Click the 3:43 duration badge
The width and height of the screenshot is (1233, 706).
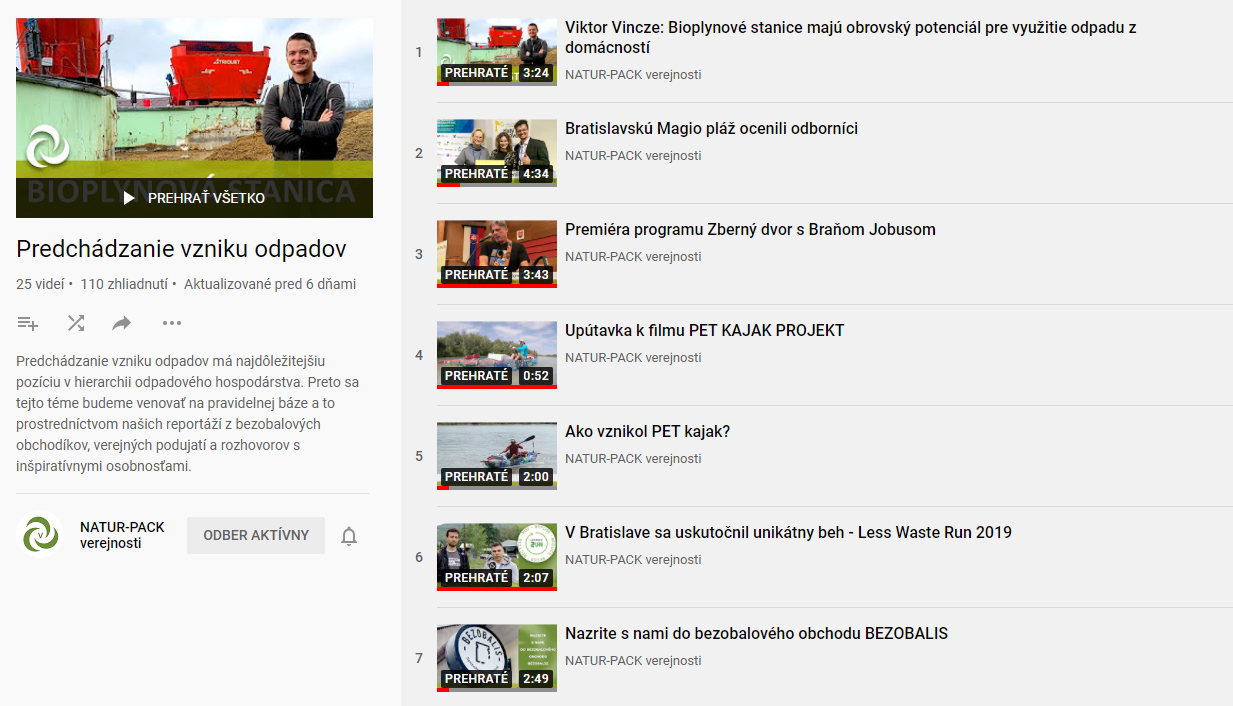(x=536, y=275)
